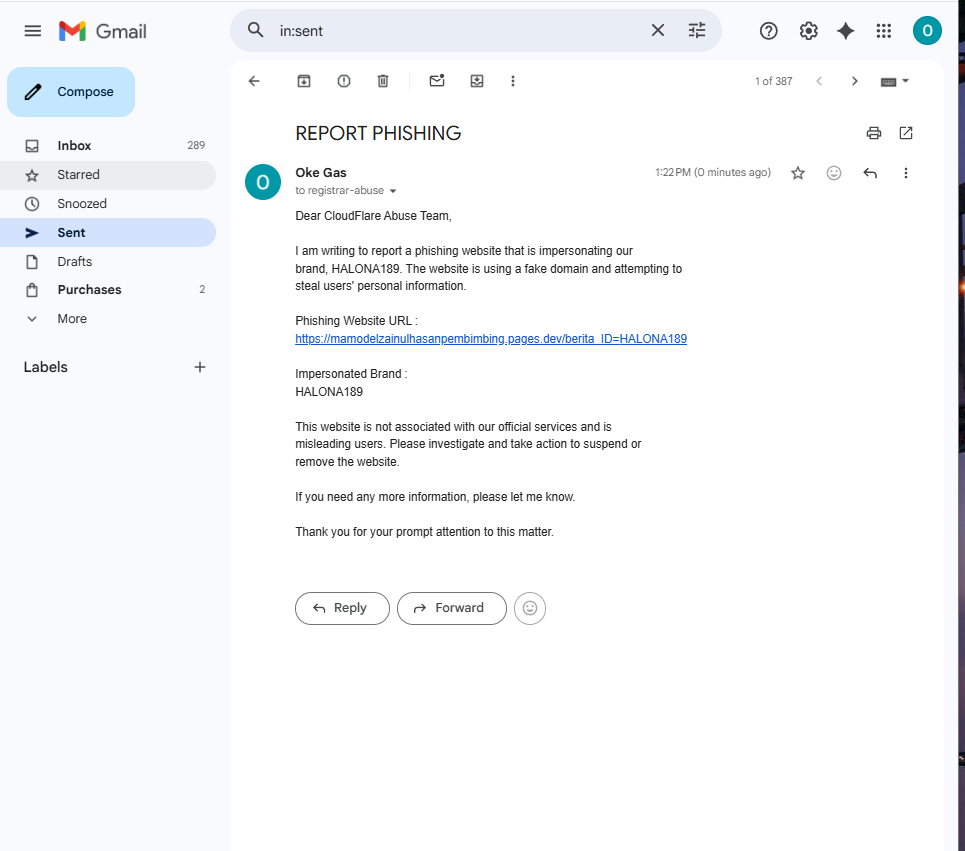This screenshot has width=965, height=851.
Task: Open the phishing website URL link
Action: click(x=491, y=338)
